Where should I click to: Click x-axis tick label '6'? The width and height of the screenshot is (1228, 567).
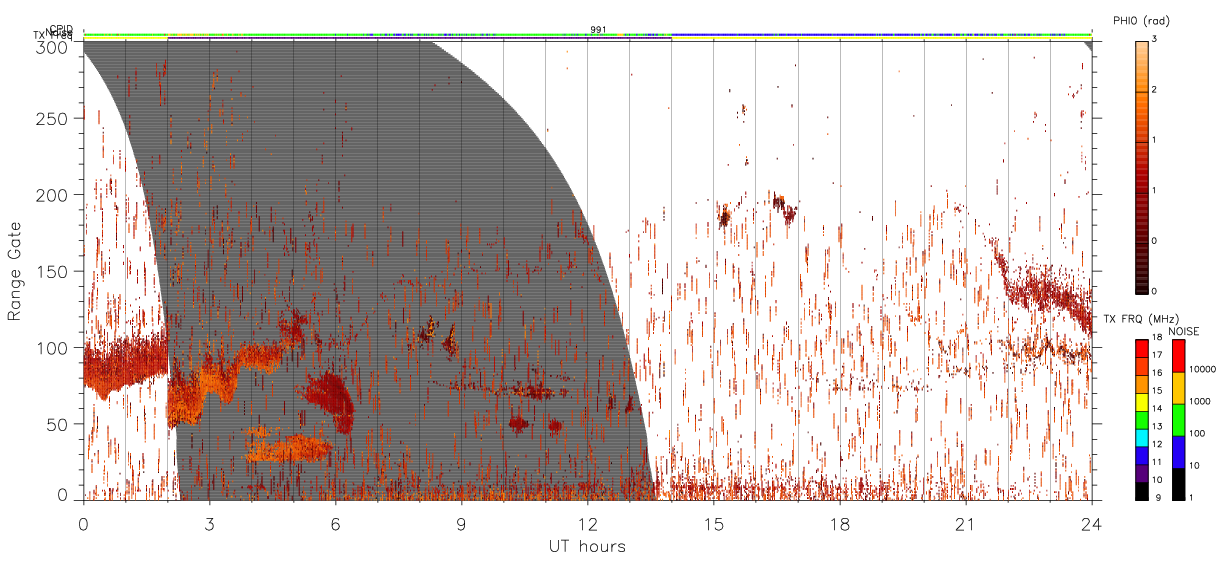pyautogui.click(x=335, y=524)
